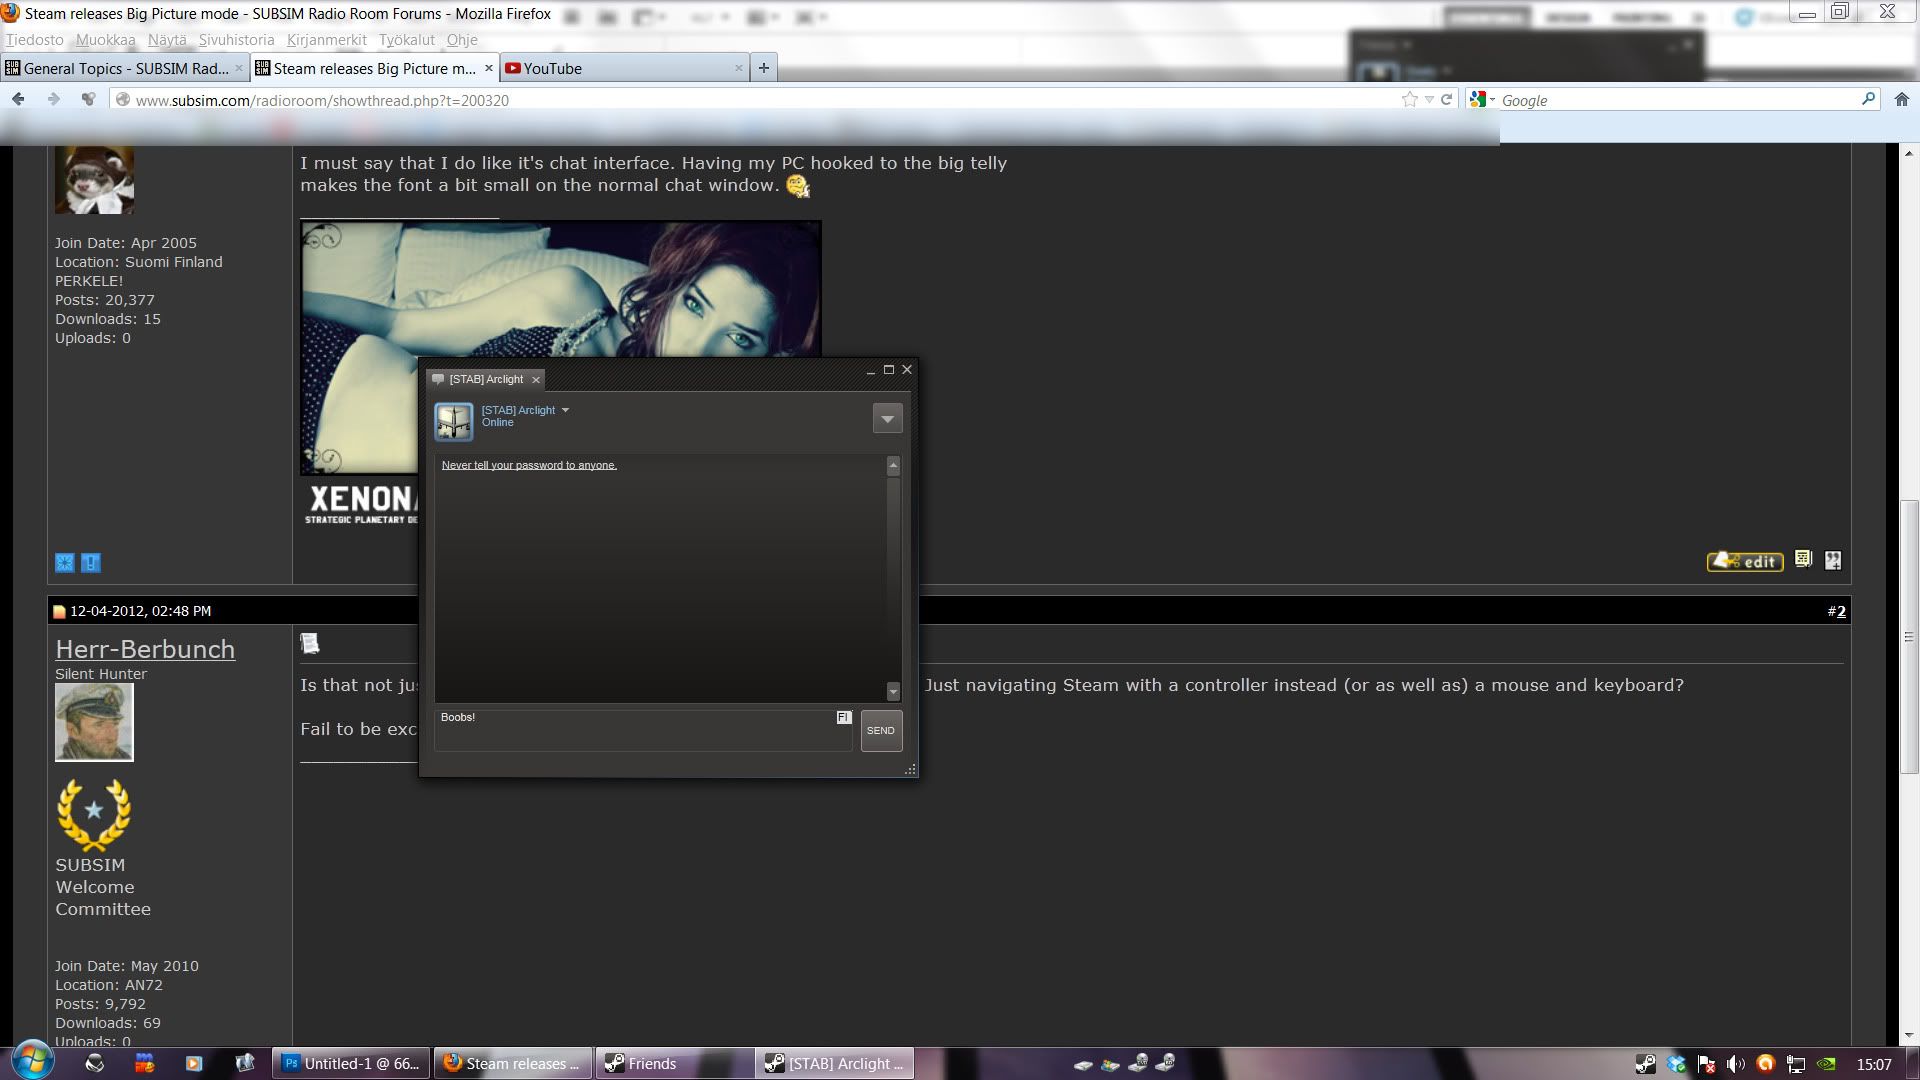
Task: Bookmark this page with the star icon
Action: 1410,99
